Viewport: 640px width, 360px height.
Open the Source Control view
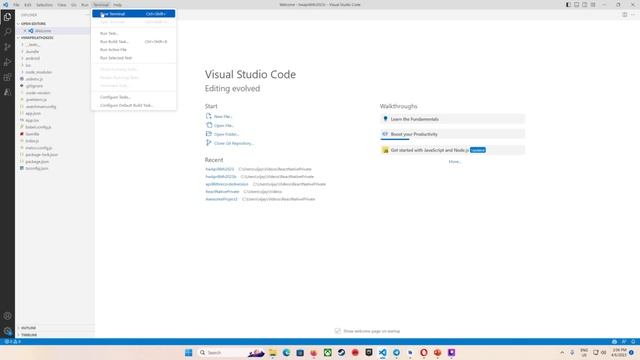point(7,47)
